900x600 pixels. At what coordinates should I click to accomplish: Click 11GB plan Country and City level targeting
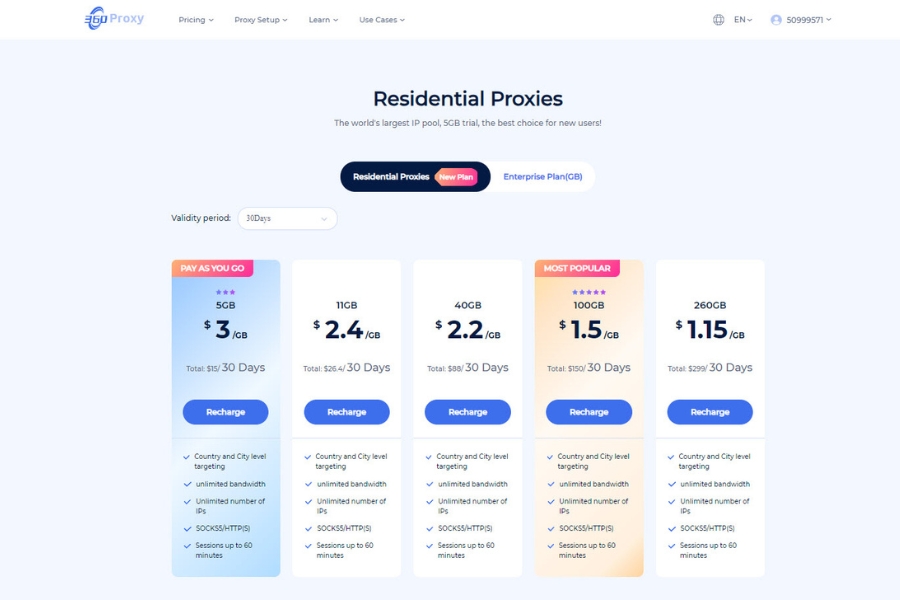pos(351,461)
